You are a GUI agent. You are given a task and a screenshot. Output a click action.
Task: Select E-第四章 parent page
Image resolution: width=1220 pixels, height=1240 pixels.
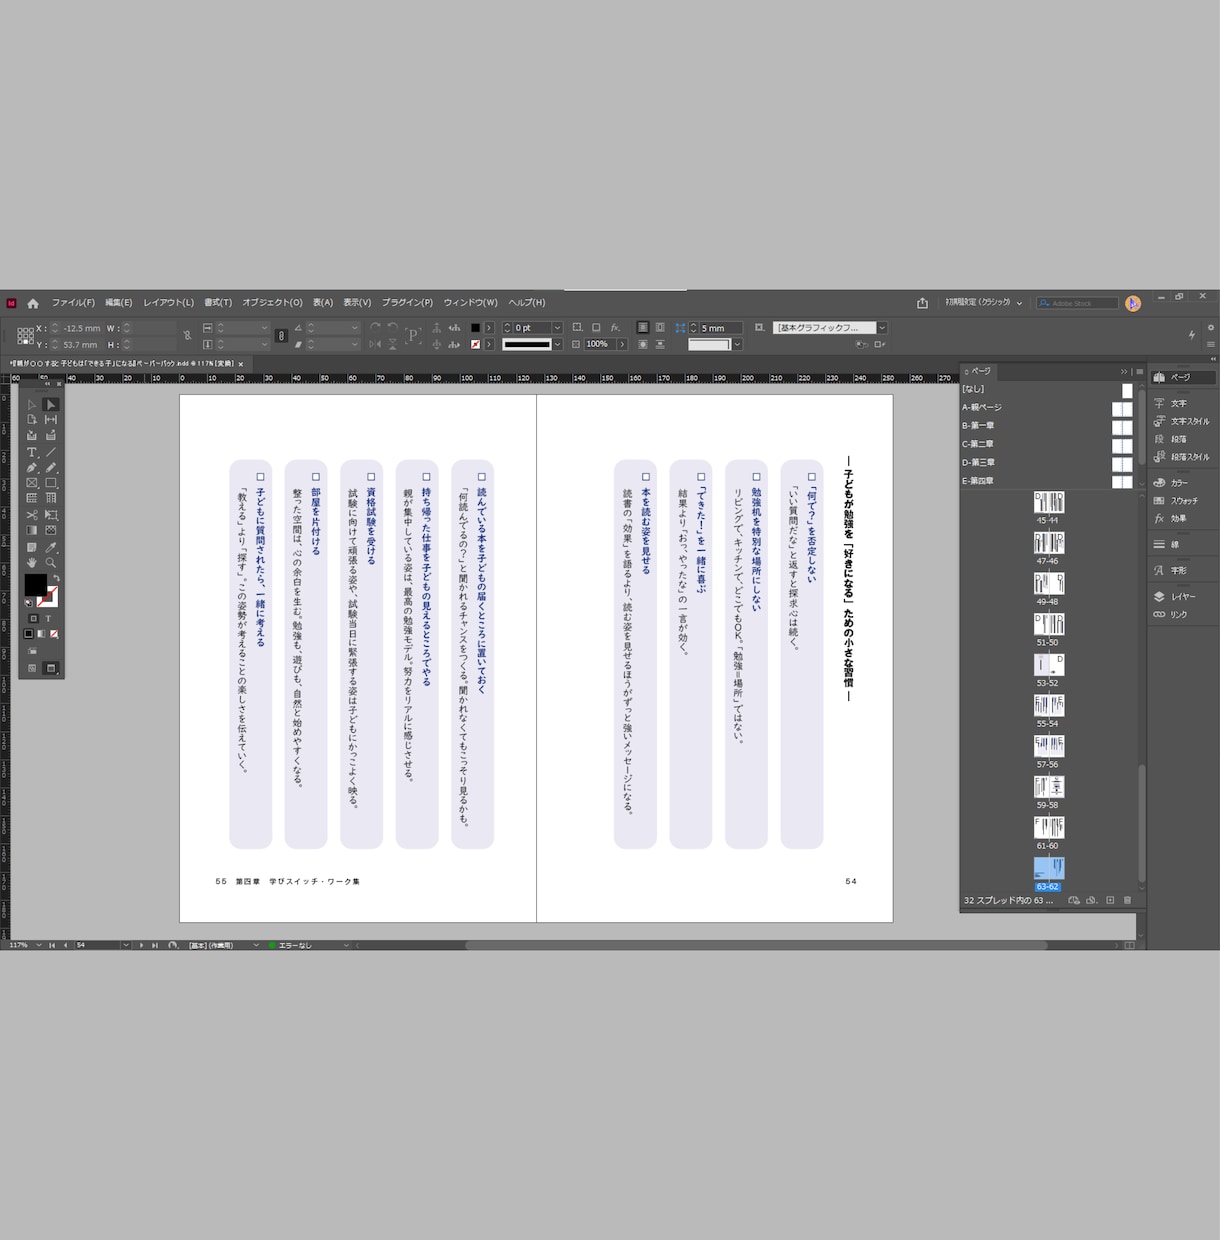pyautogui.click(x=1047, y=481)
